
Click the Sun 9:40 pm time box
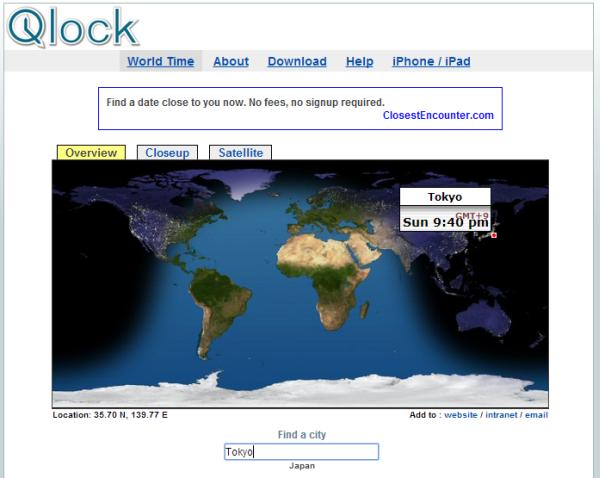(445, 220)
